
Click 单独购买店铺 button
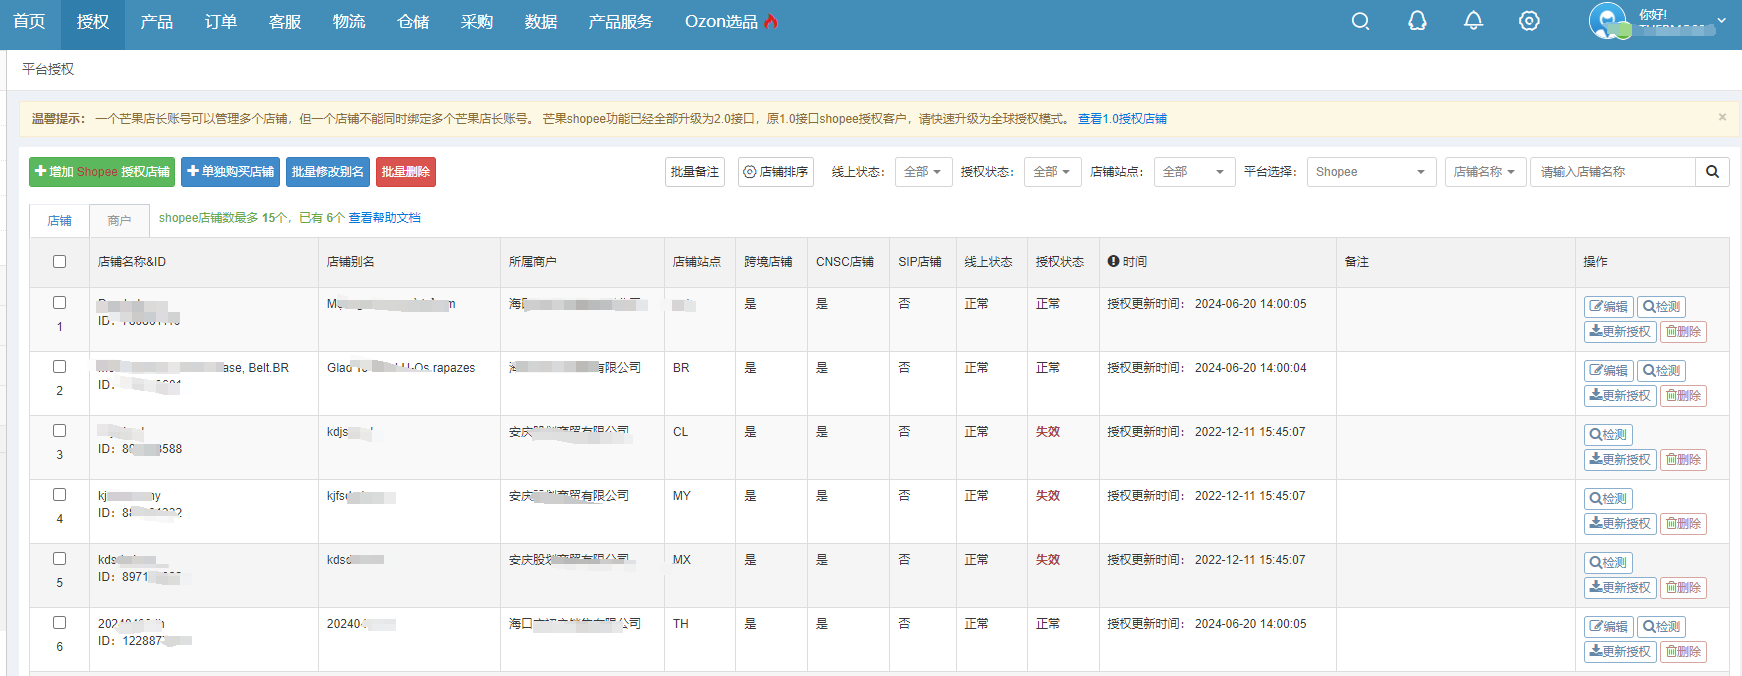pyautogui.click(x=230, y=172)
